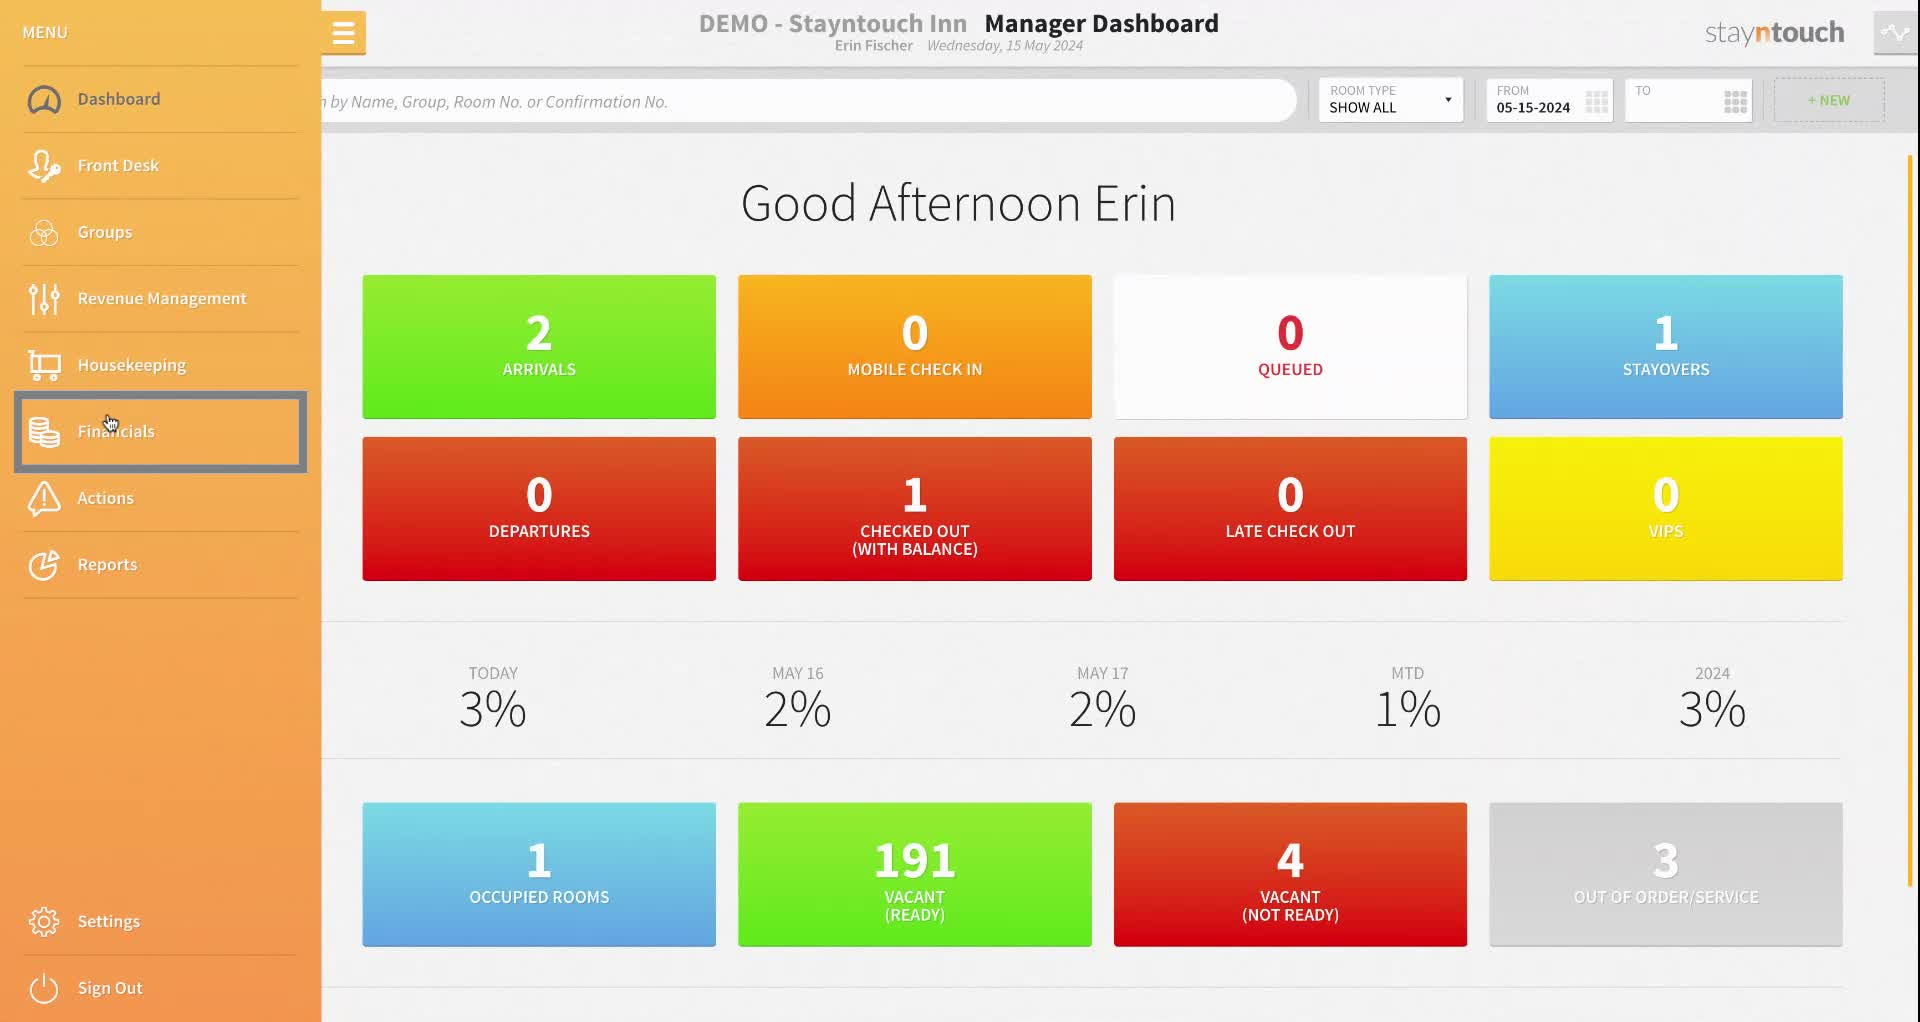Screen dimensions: 1920x1022
Task: Open the activity pulse icon at top right
Action: [x=1895, y=33]
